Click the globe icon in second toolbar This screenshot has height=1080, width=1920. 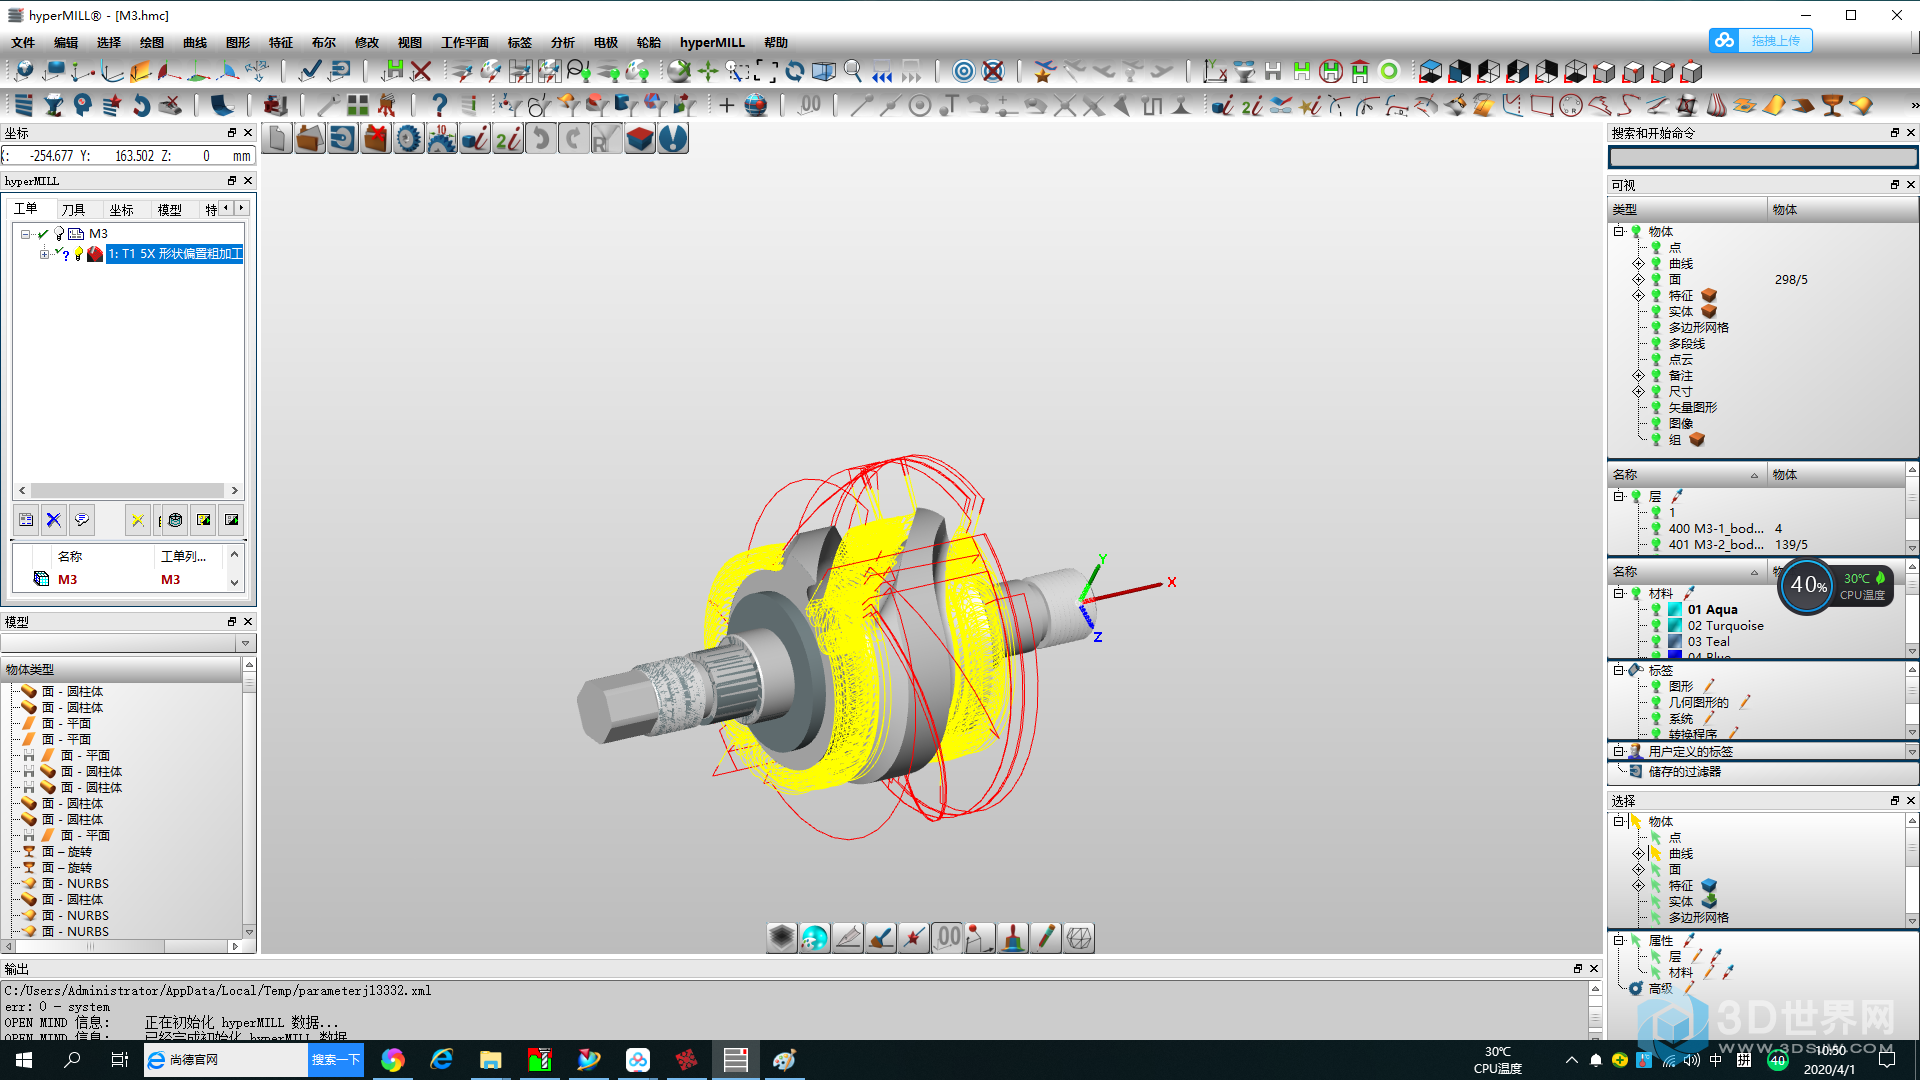pos(756,105)
